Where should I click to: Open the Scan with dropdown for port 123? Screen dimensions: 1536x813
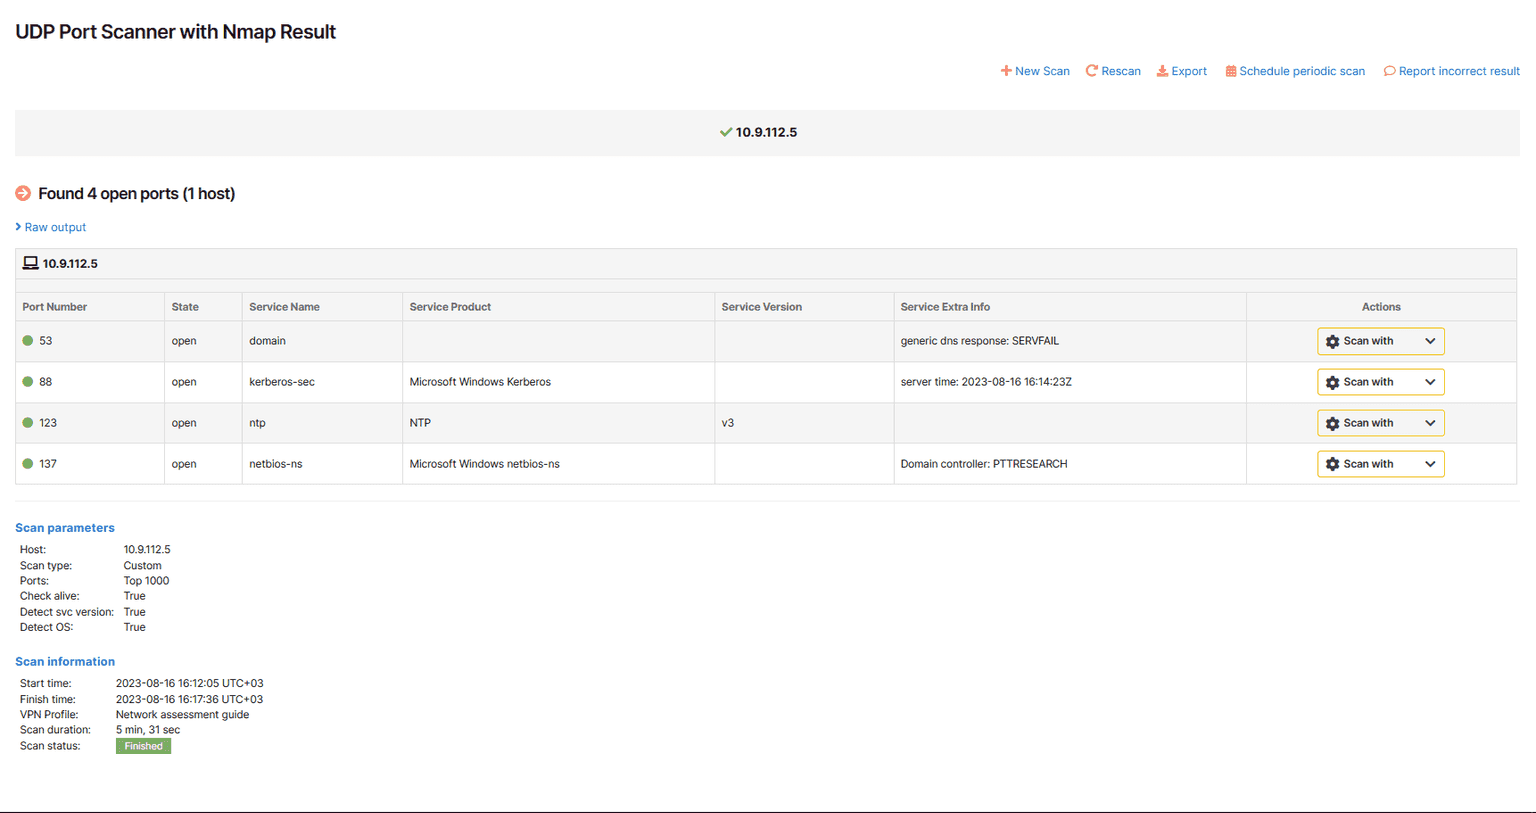(1432, 423)
